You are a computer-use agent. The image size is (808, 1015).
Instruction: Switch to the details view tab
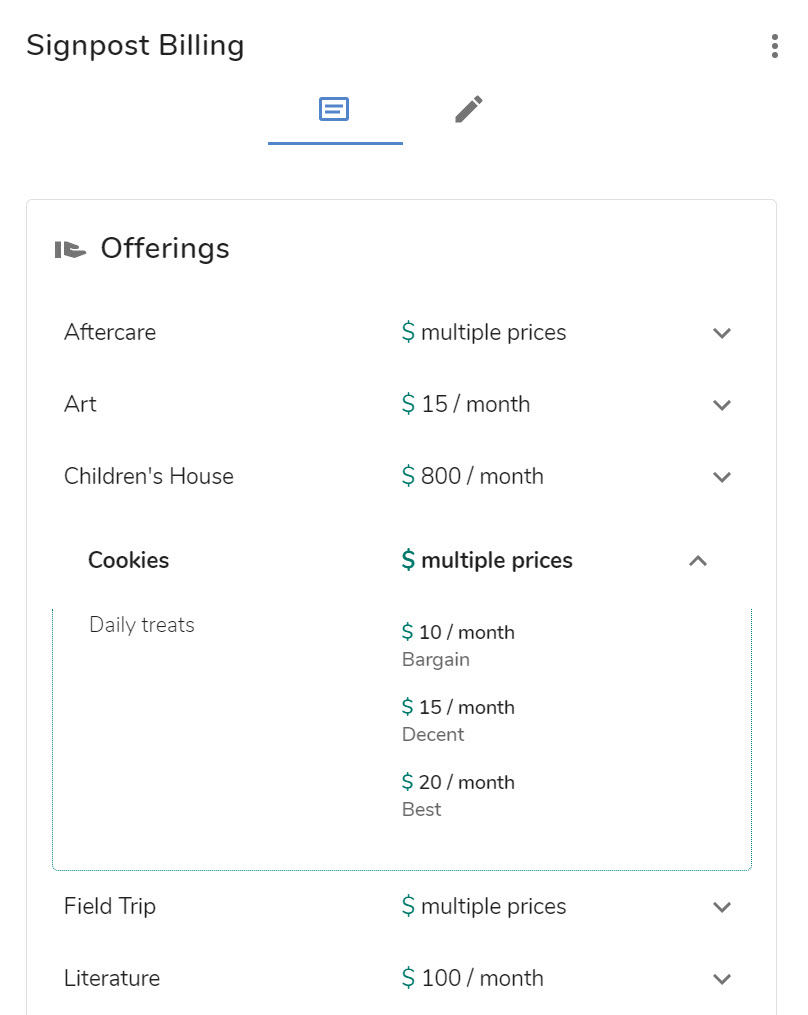[334, 109]
